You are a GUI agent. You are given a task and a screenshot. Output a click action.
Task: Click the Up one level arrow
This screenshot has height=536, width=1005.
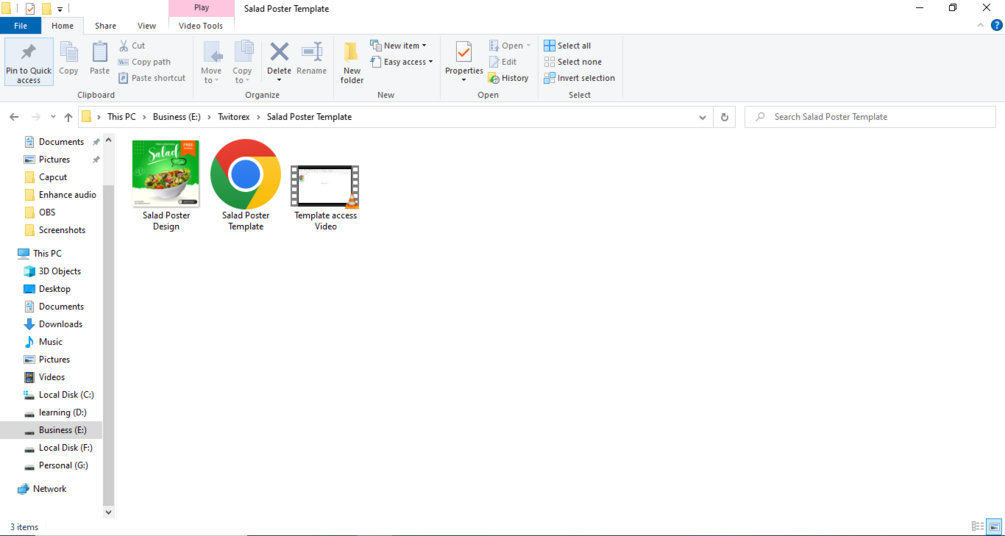coord(69,117)
